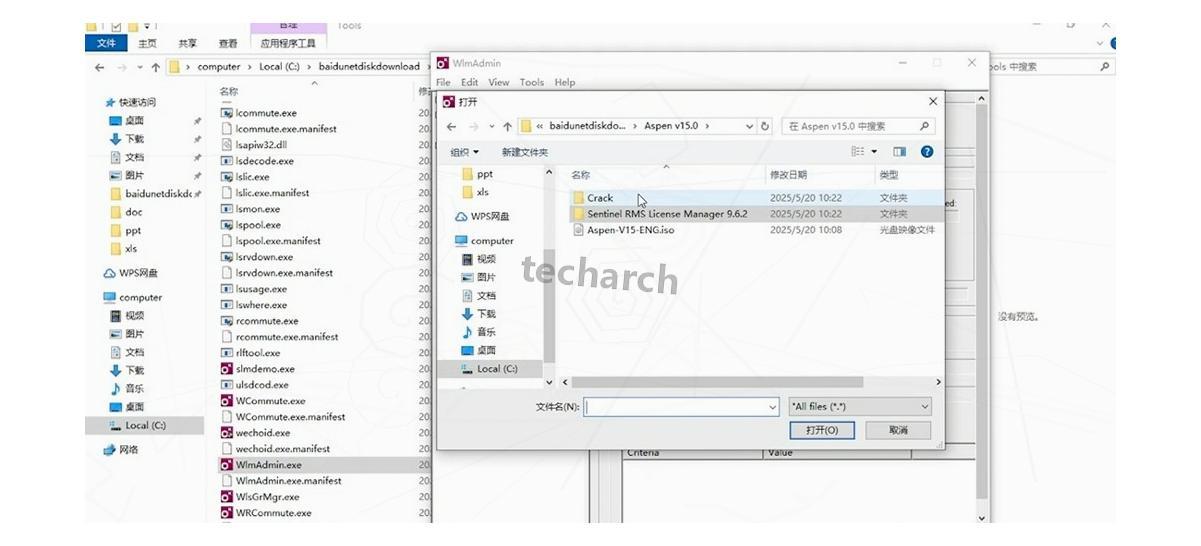Toggle the preview pane in dialog
The width and height of the screenshot is (1201, 546).
click(x=899, y=152)
